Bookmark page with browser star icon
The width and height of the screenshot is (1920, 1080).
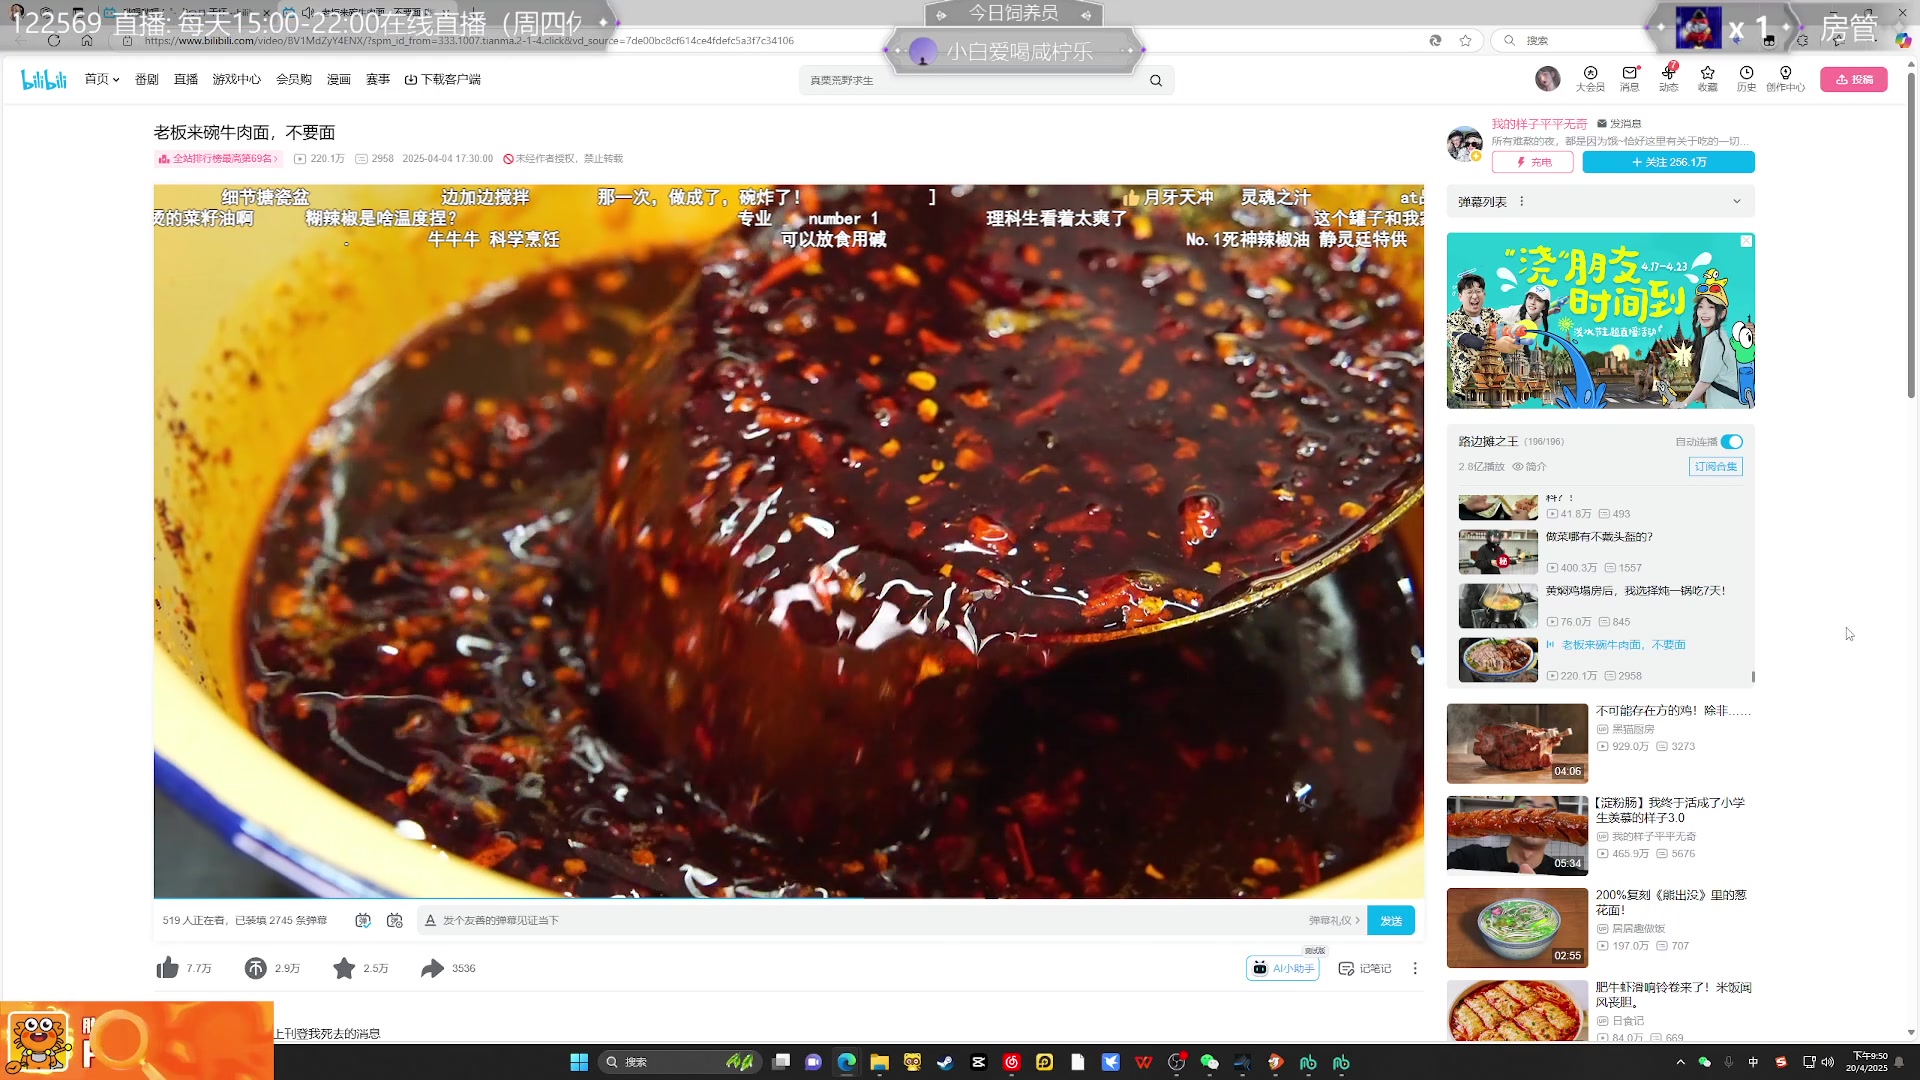coord(1465,41)
